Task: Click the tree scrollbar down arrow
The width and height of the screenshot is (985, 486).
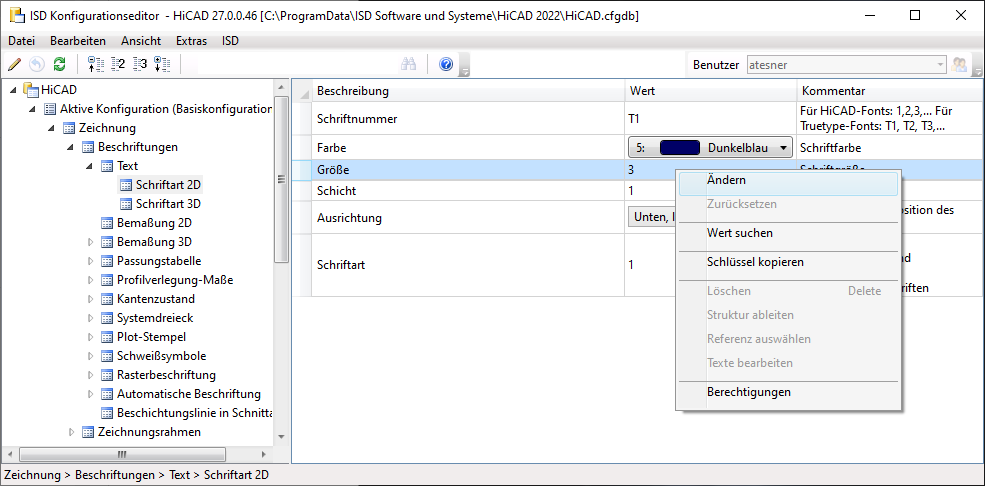Action: point(281,436)
